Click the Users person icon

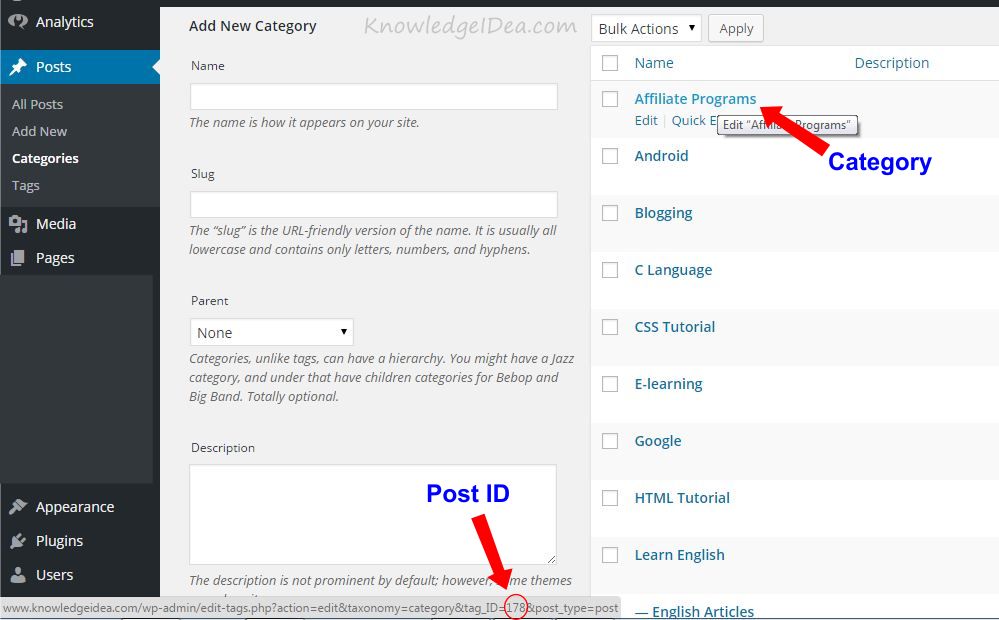click(18, 574)
